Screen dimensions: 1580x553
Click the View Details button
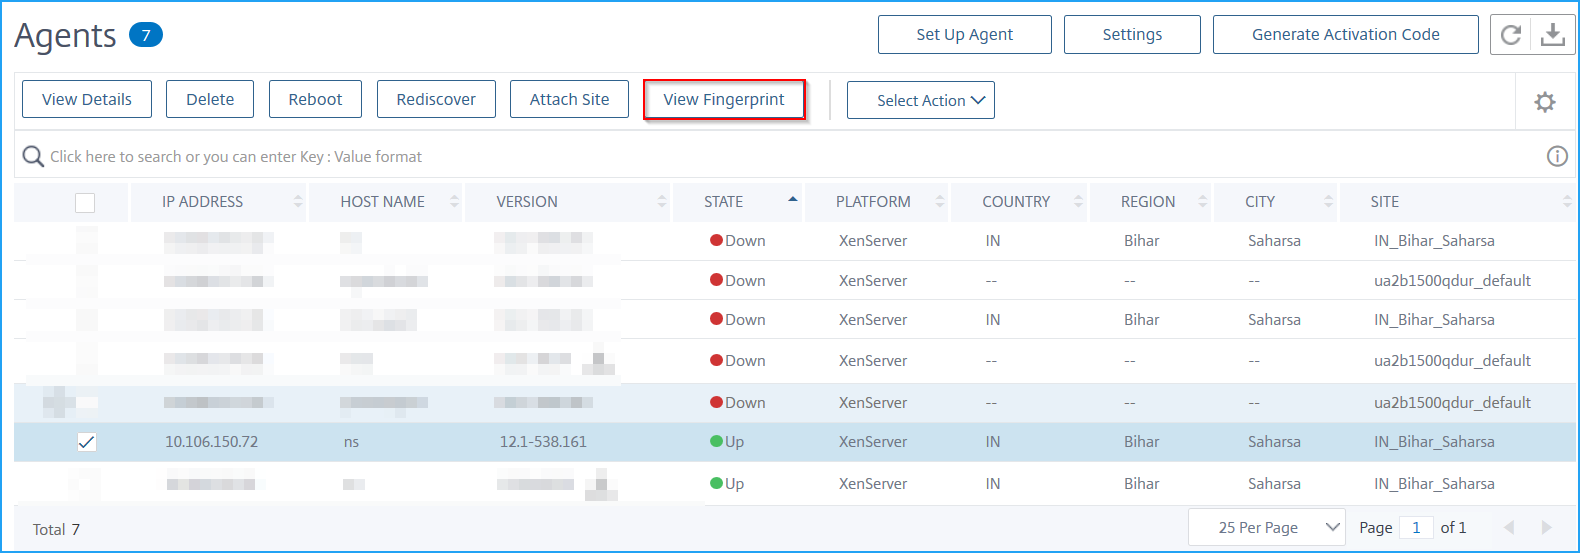[87, 99]
